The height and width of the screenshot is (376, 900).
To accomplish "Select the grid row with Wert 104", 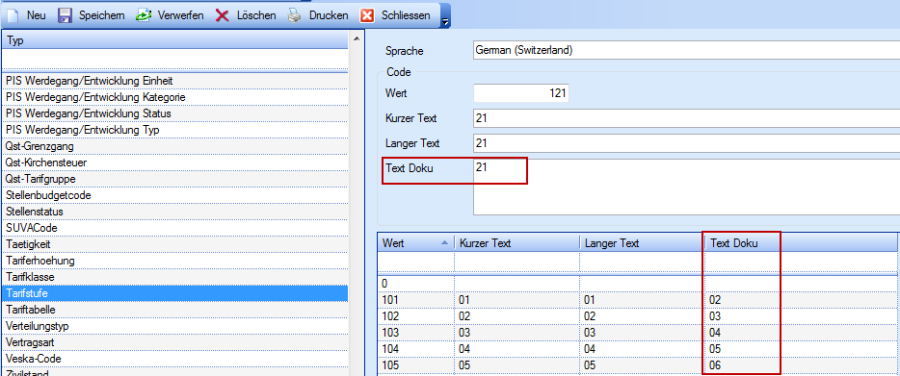I will click(x=637, y=348).
